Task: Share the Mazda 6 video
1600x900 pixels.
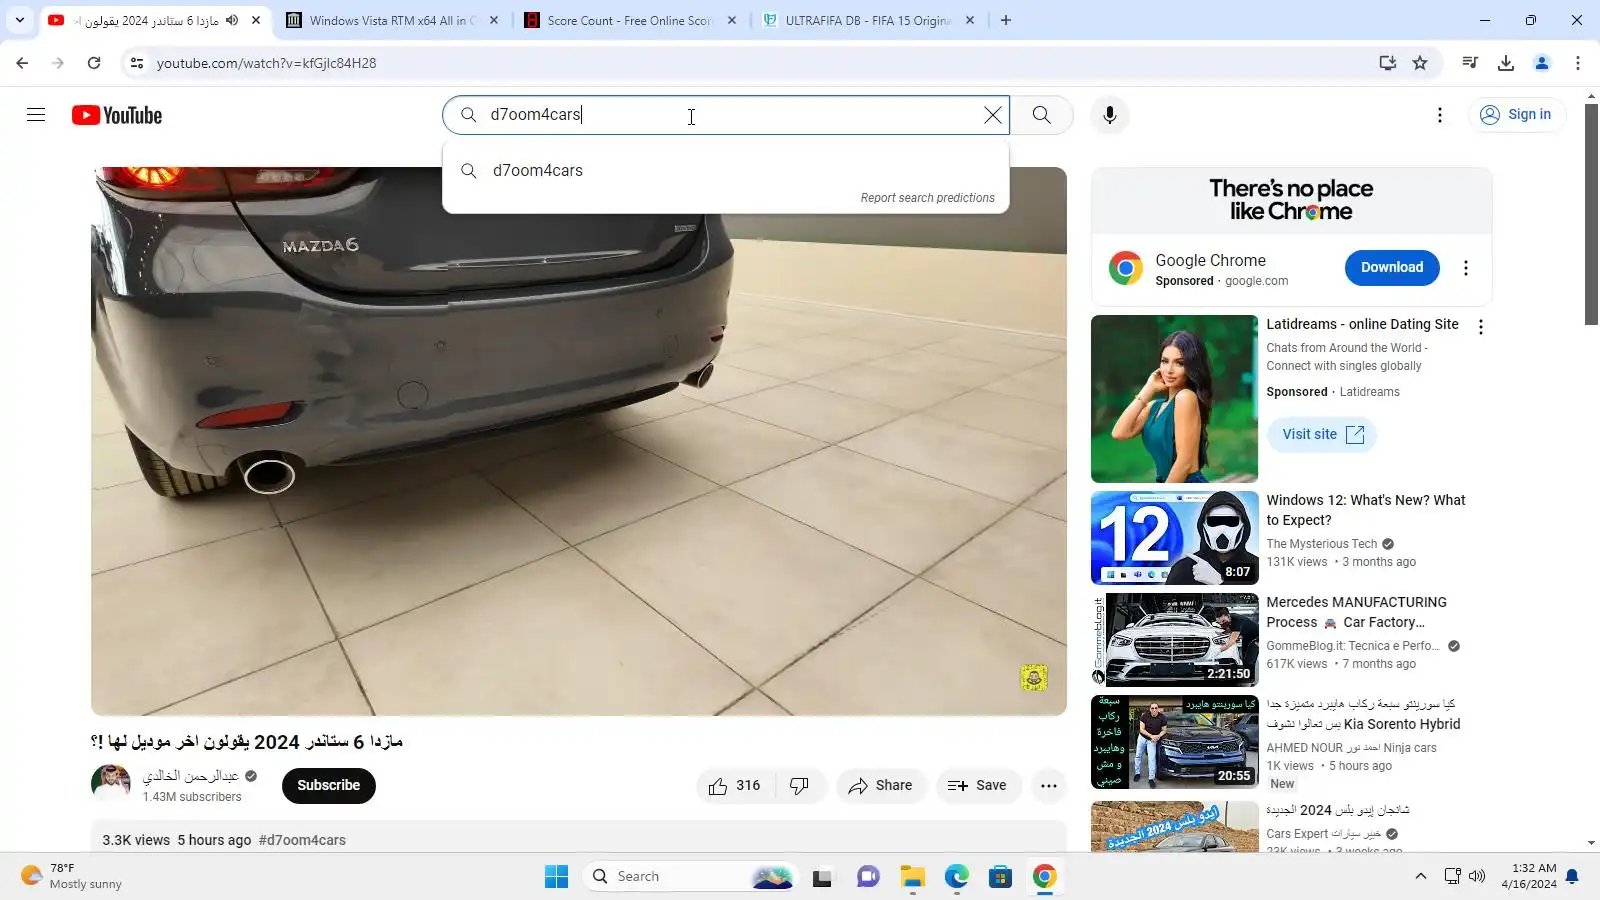Action: pyautogui.click(x=880, y=786)
